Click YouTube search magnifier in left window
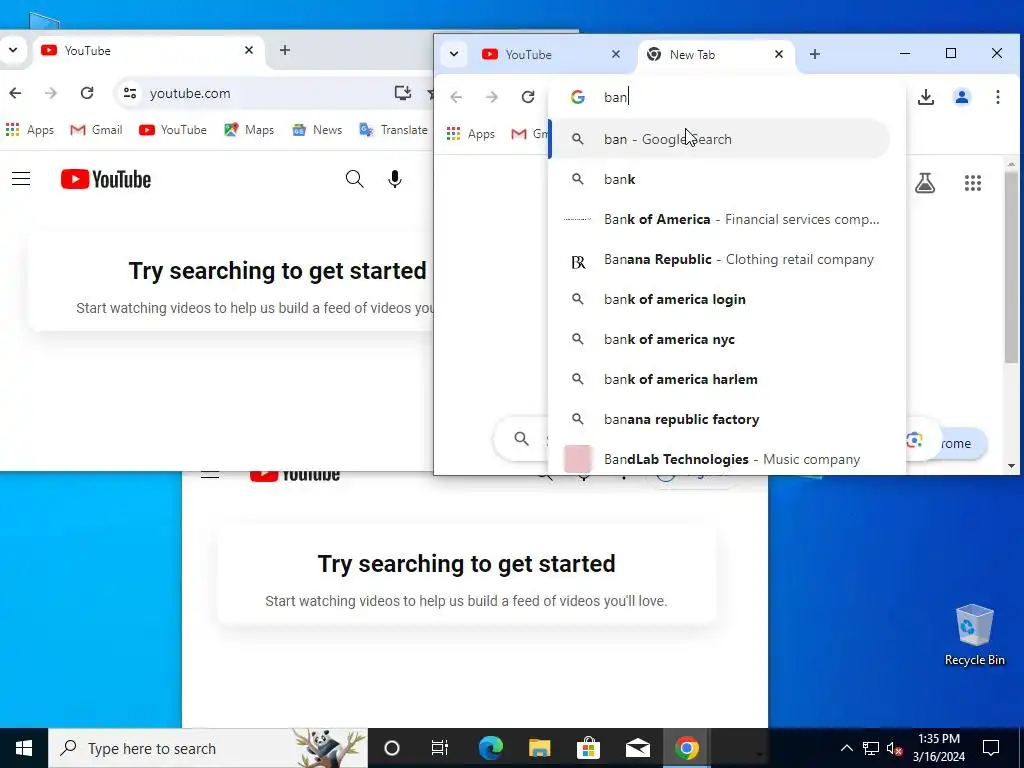 [x=355, y=179]
